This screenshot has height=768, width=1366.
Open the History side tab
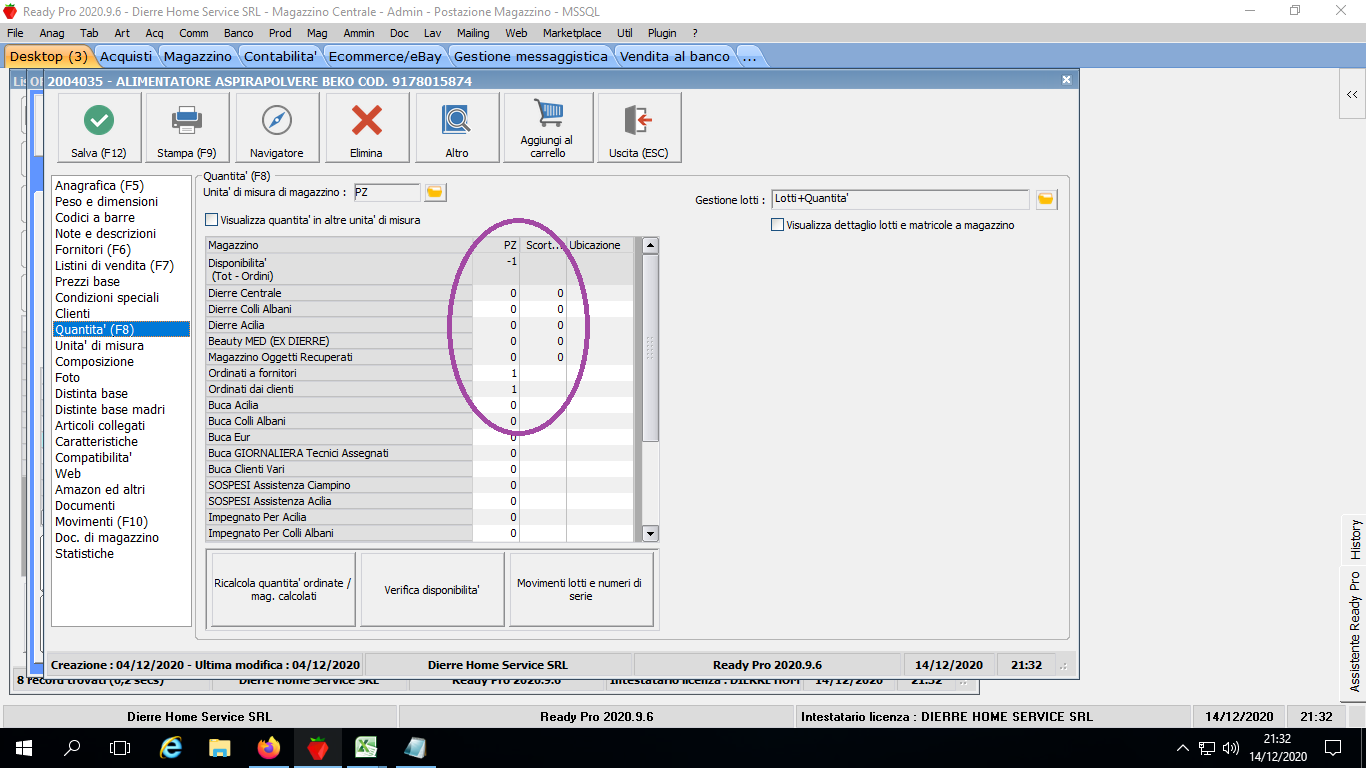[1355, 539]
